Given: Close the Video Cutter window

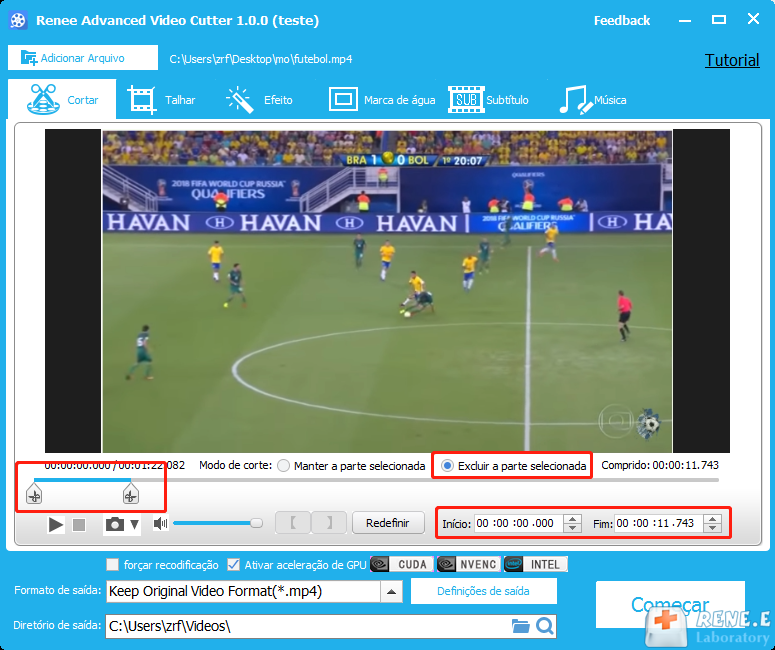Looking at the screenshot, I should click(753, 19).
